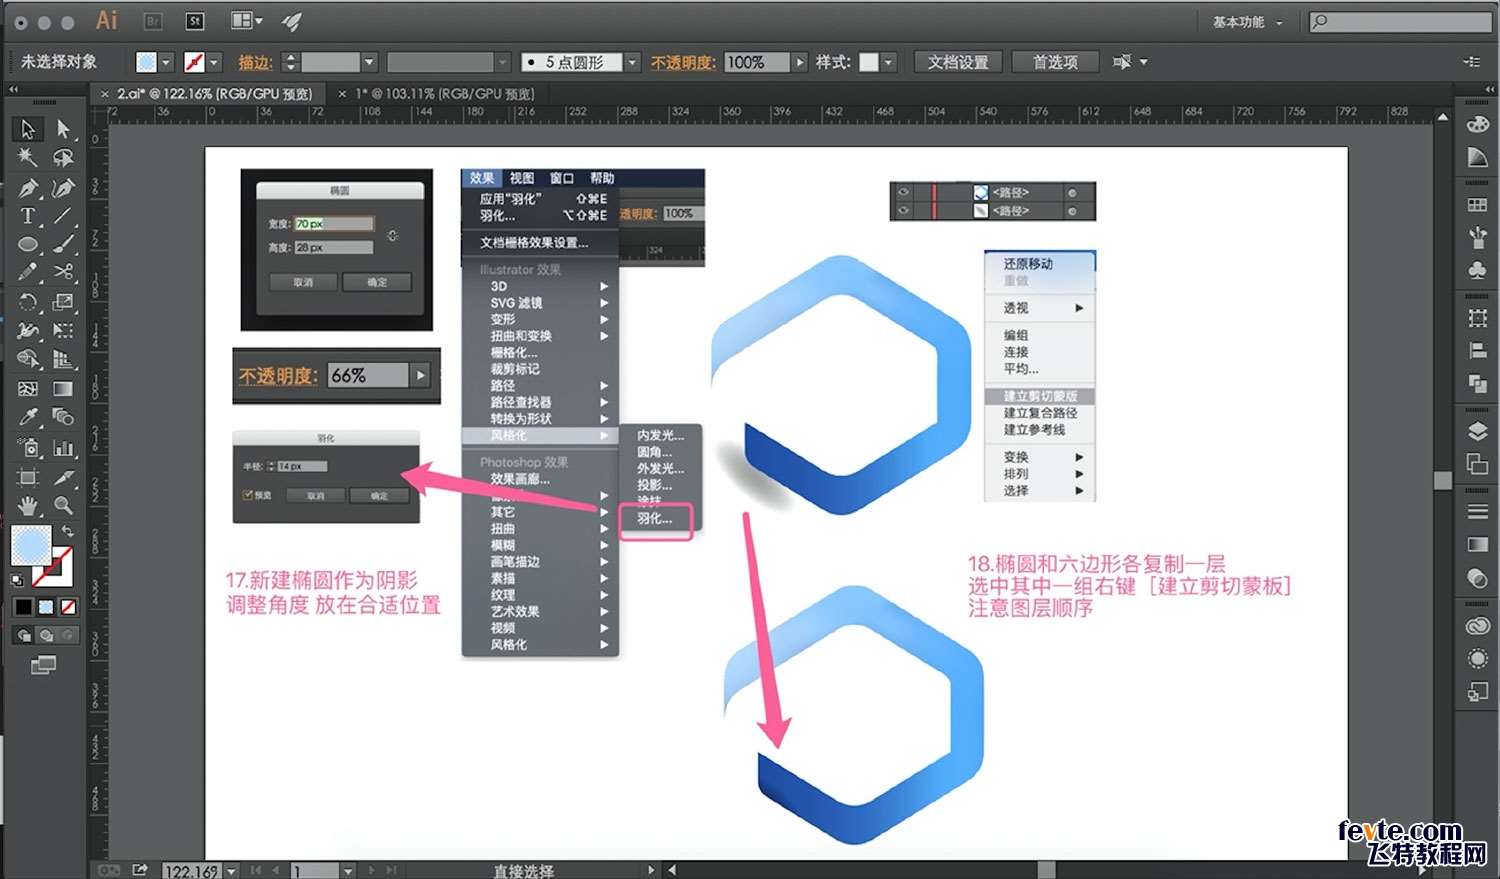Select the Artboard tool
Image resolution: width=1500 pixels, height=879 pixels.
click(x=28, y=477)
